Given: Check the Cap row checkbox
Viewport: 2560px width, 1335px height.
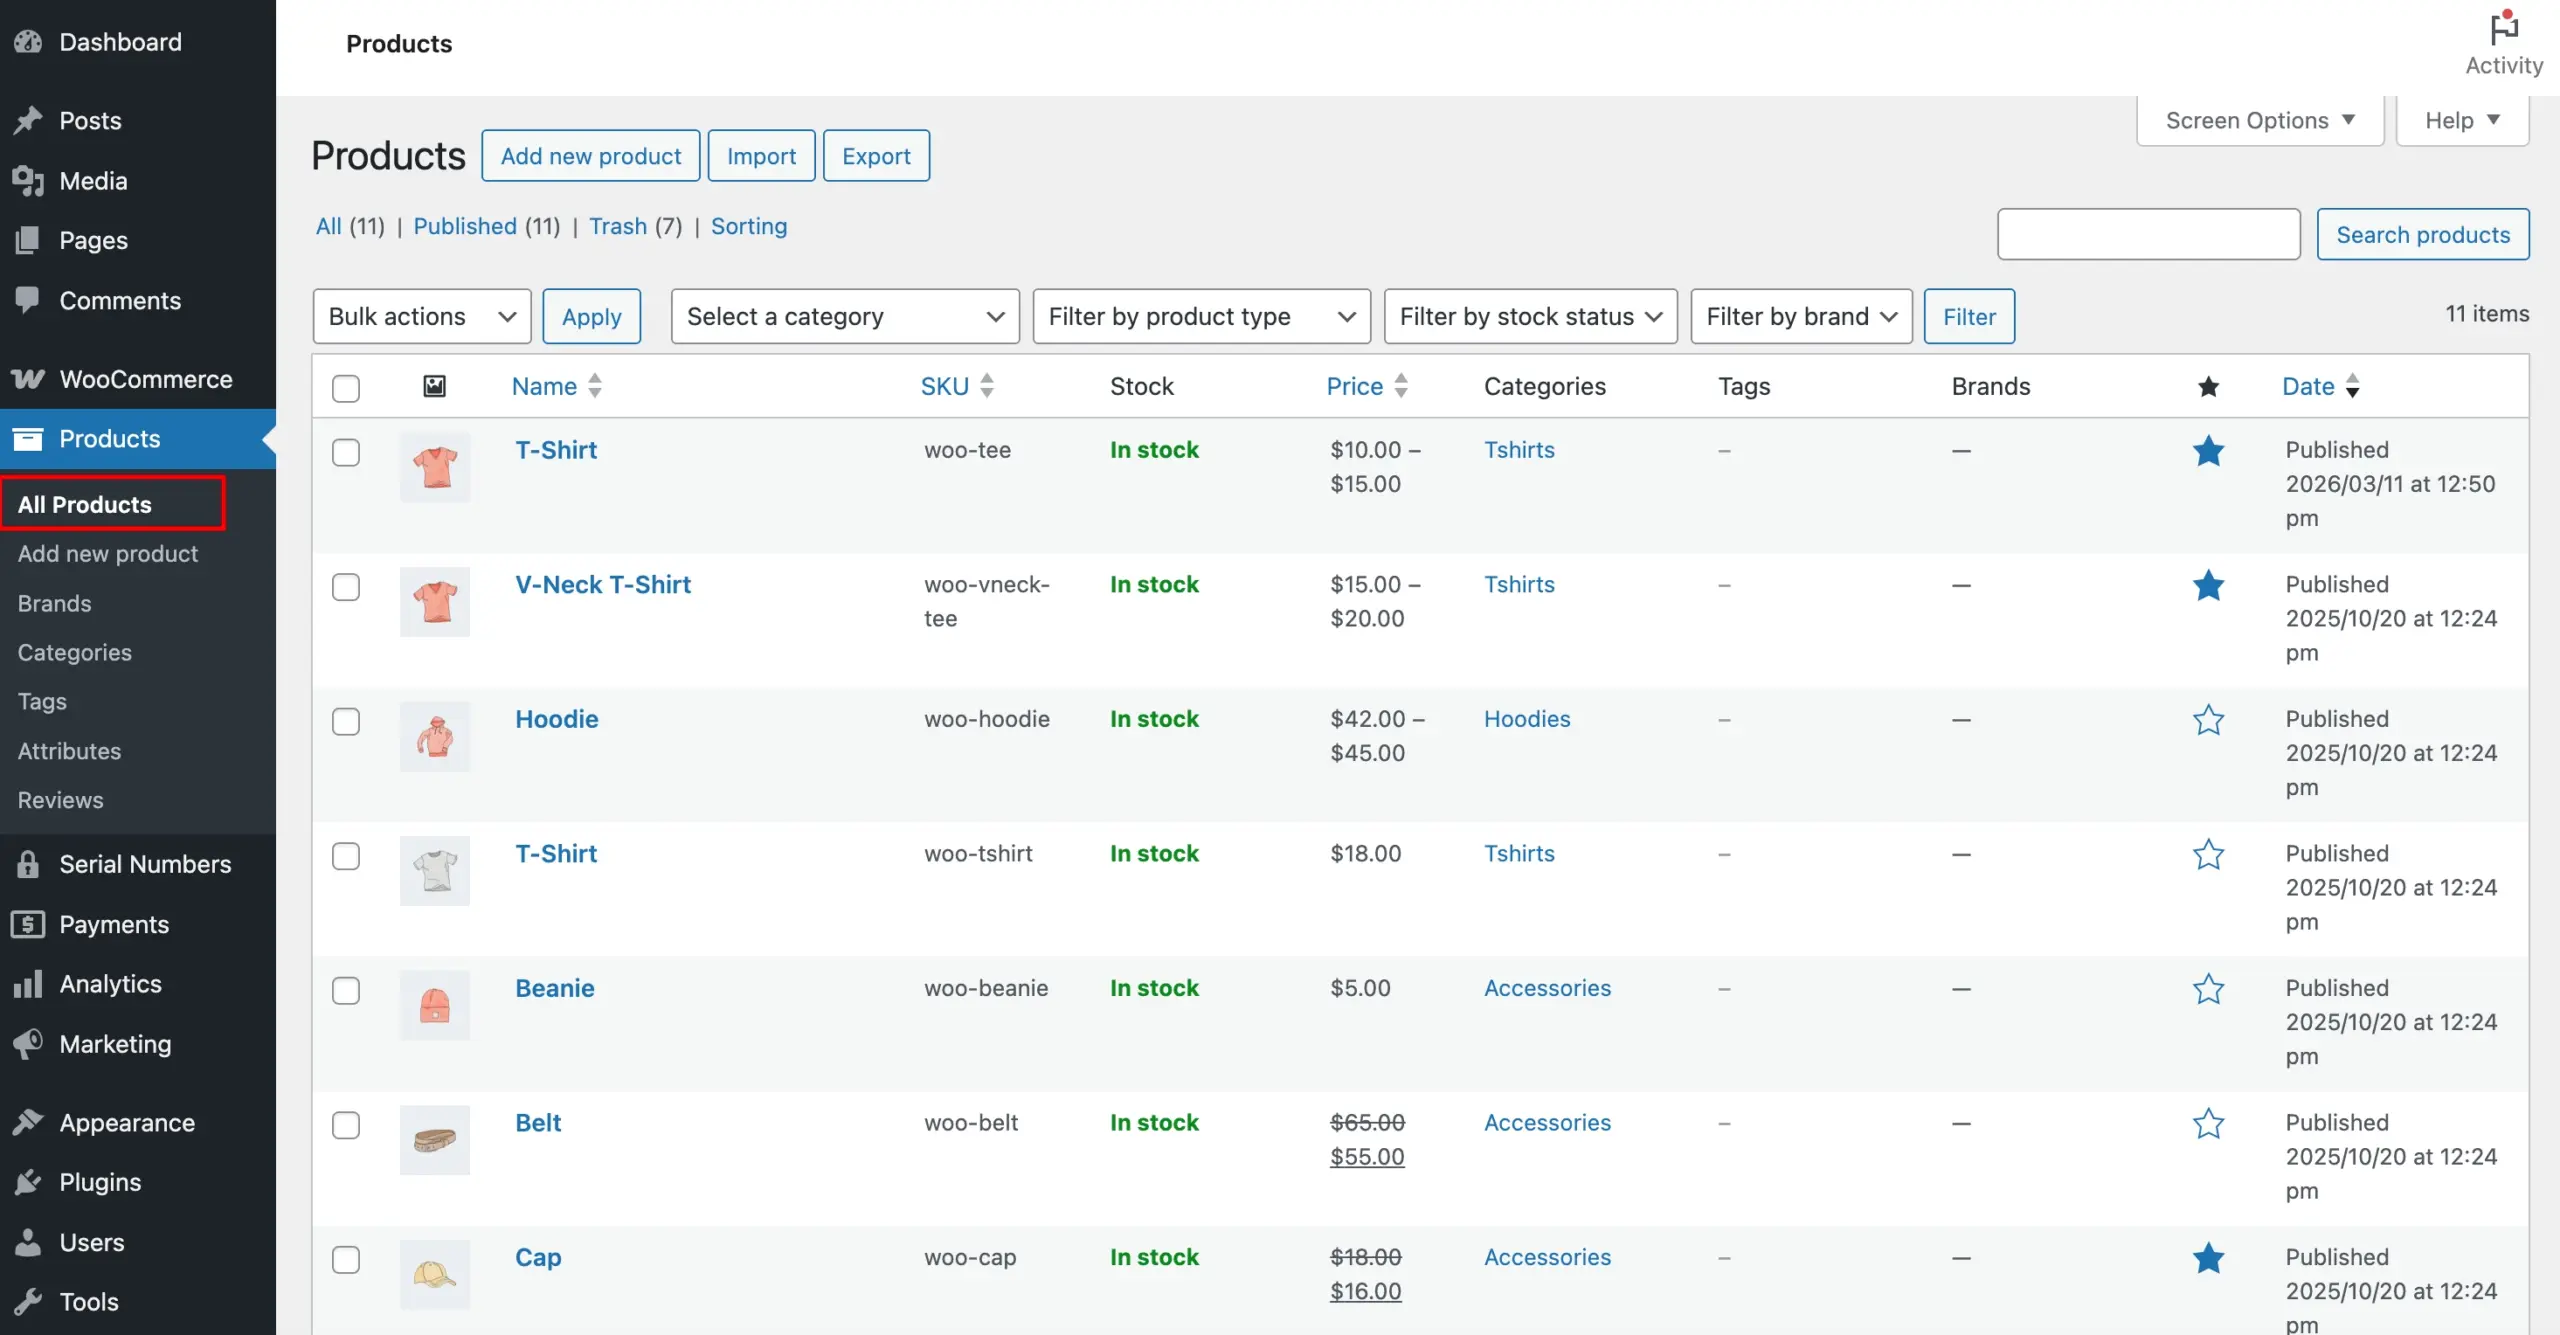Looking at the screenshot, I should (346, 1259).
